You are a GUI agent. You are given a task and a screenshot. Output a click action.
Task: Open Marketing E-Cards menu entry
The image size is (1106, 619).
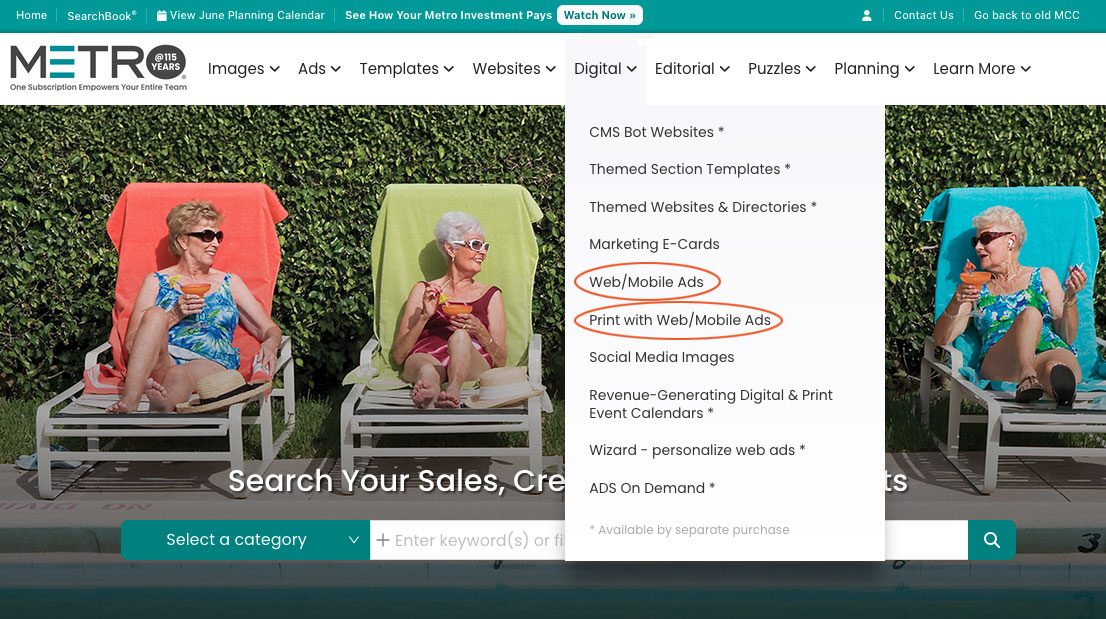(x=654, y=244)
